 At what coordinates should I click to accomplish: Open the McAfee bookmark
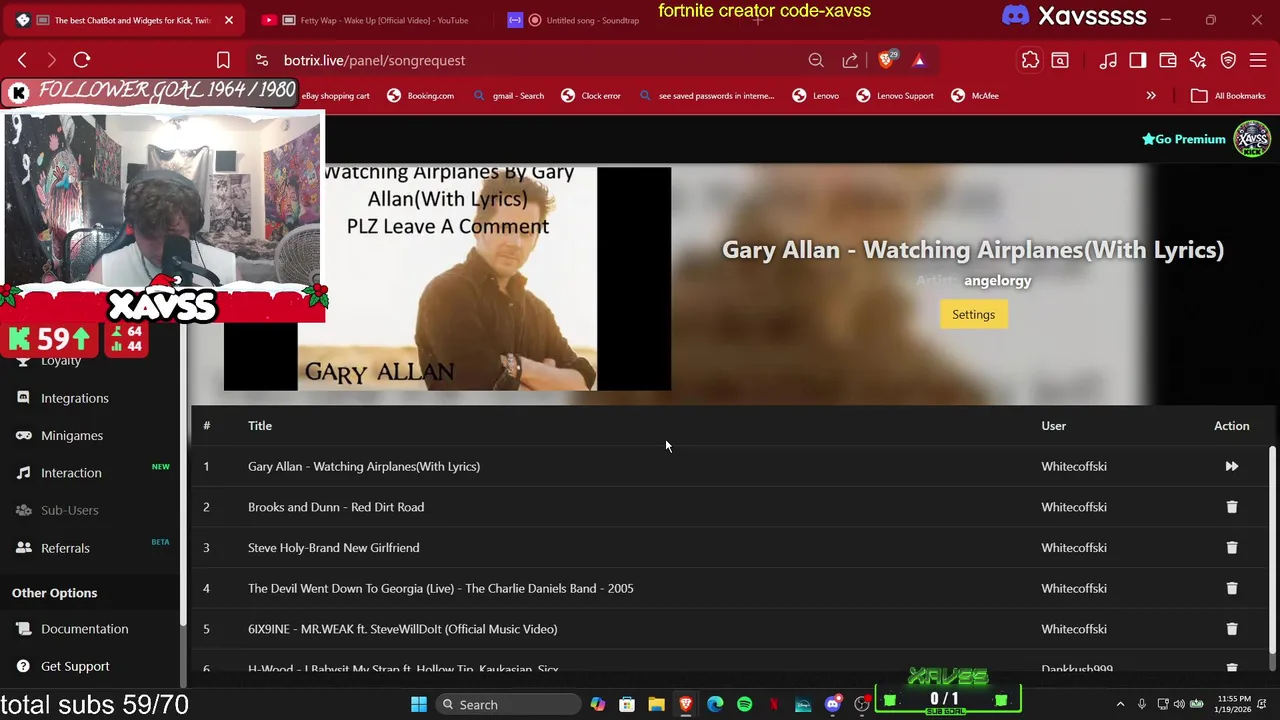(x=975, y=96)
